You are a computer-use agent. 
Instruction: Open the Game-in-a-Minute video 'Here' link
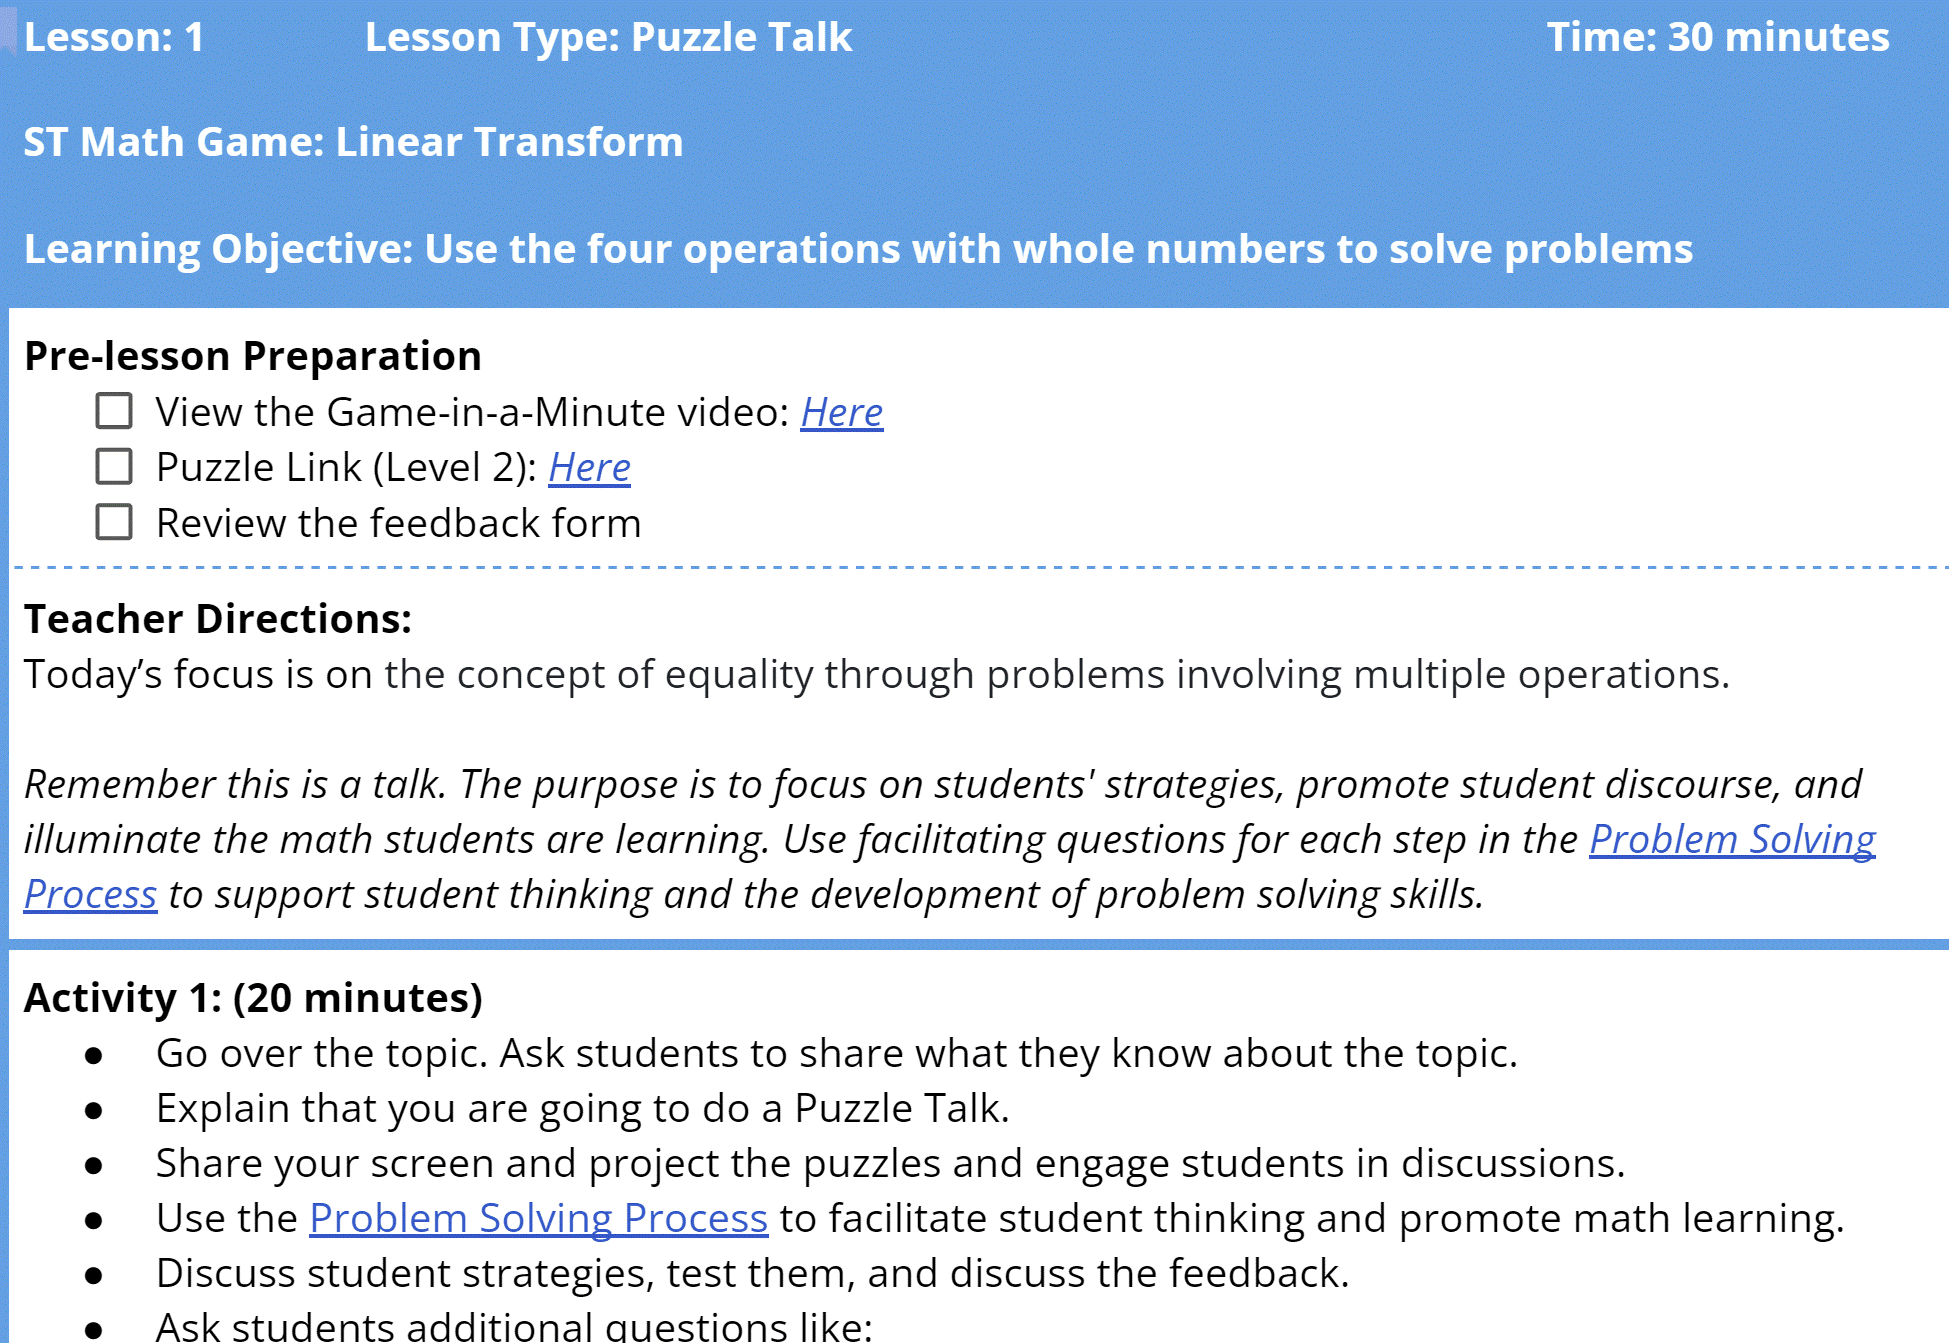click(x=841, y=412)
